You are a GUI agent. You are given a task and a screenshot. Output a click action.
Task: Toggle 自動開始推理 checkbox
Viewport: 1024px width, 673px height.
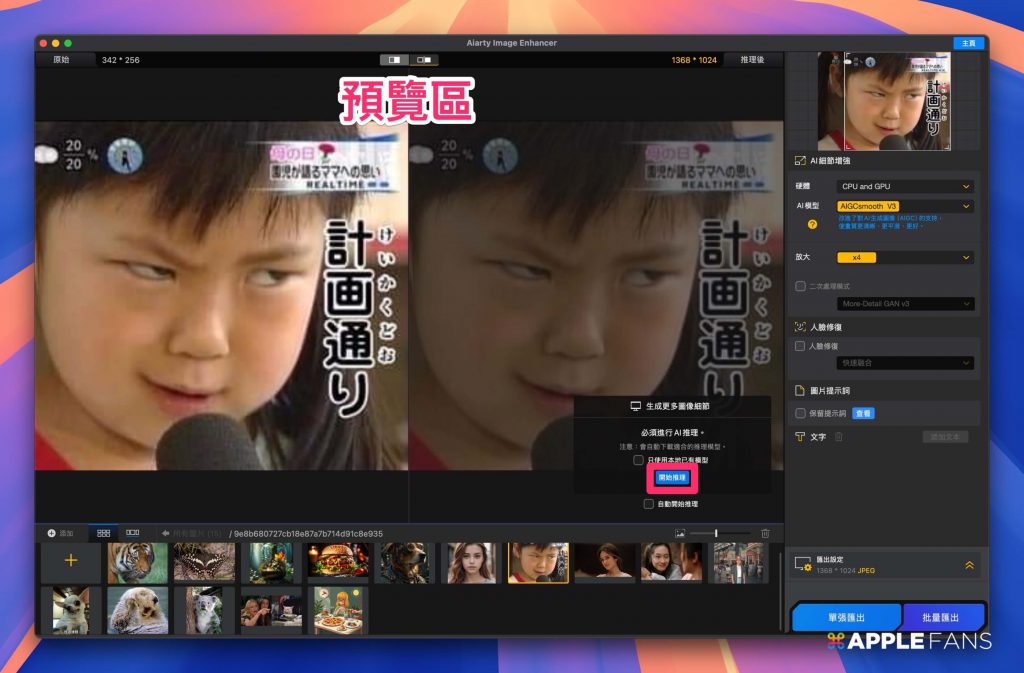(x=649, y=504)
